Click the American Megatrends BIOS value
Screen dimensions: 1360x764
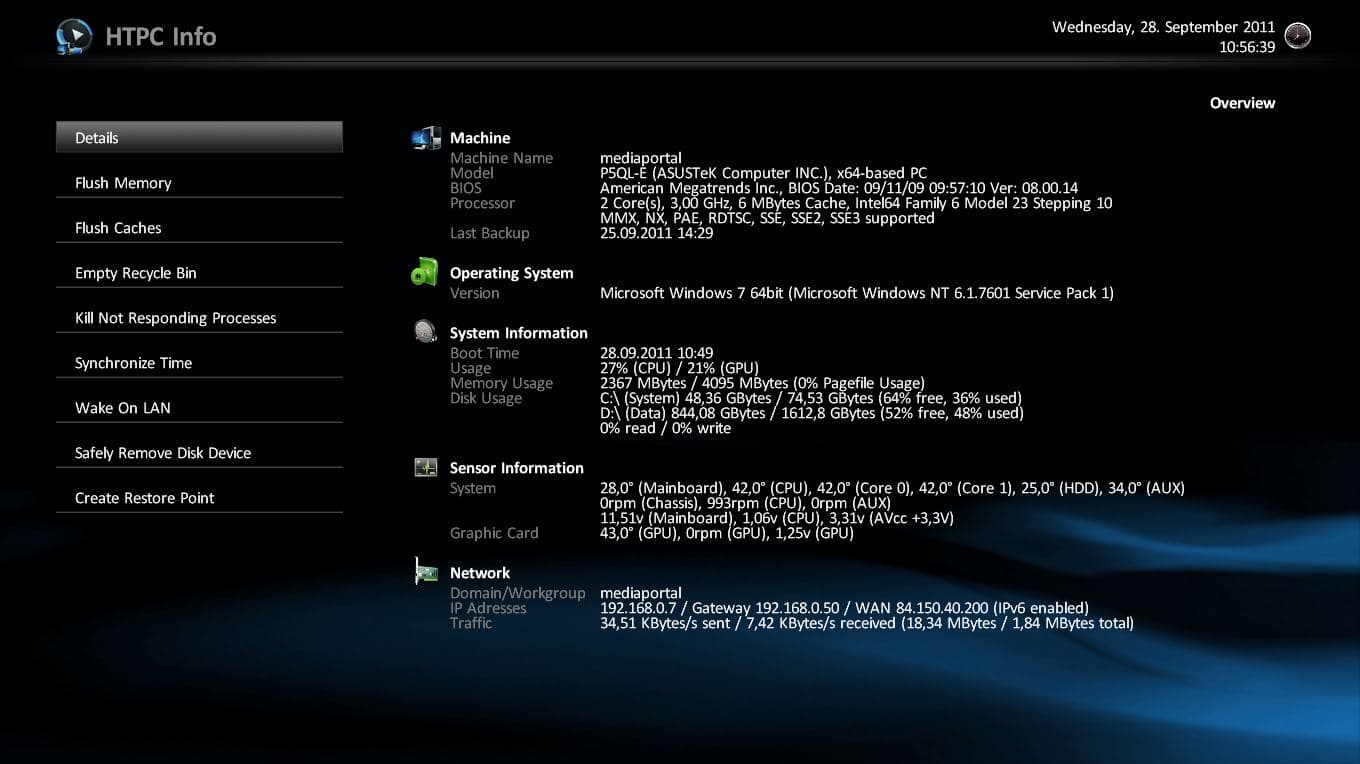[x=839, y=188]
